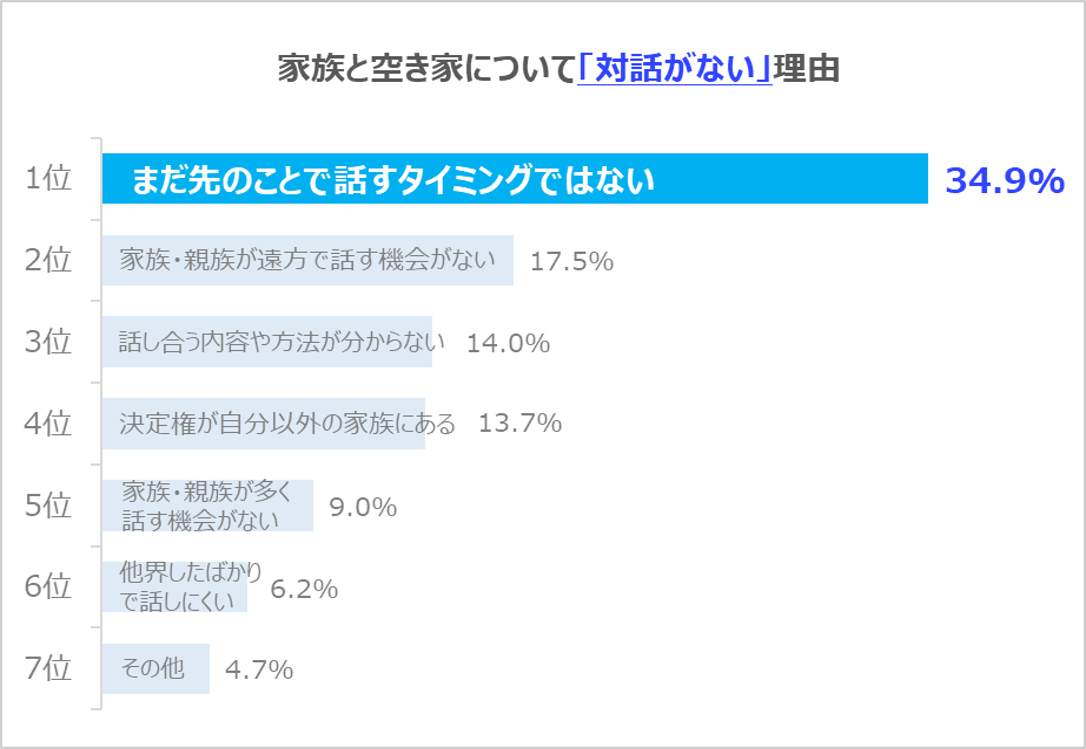Click the 17.5% value label

coord(571,262)
